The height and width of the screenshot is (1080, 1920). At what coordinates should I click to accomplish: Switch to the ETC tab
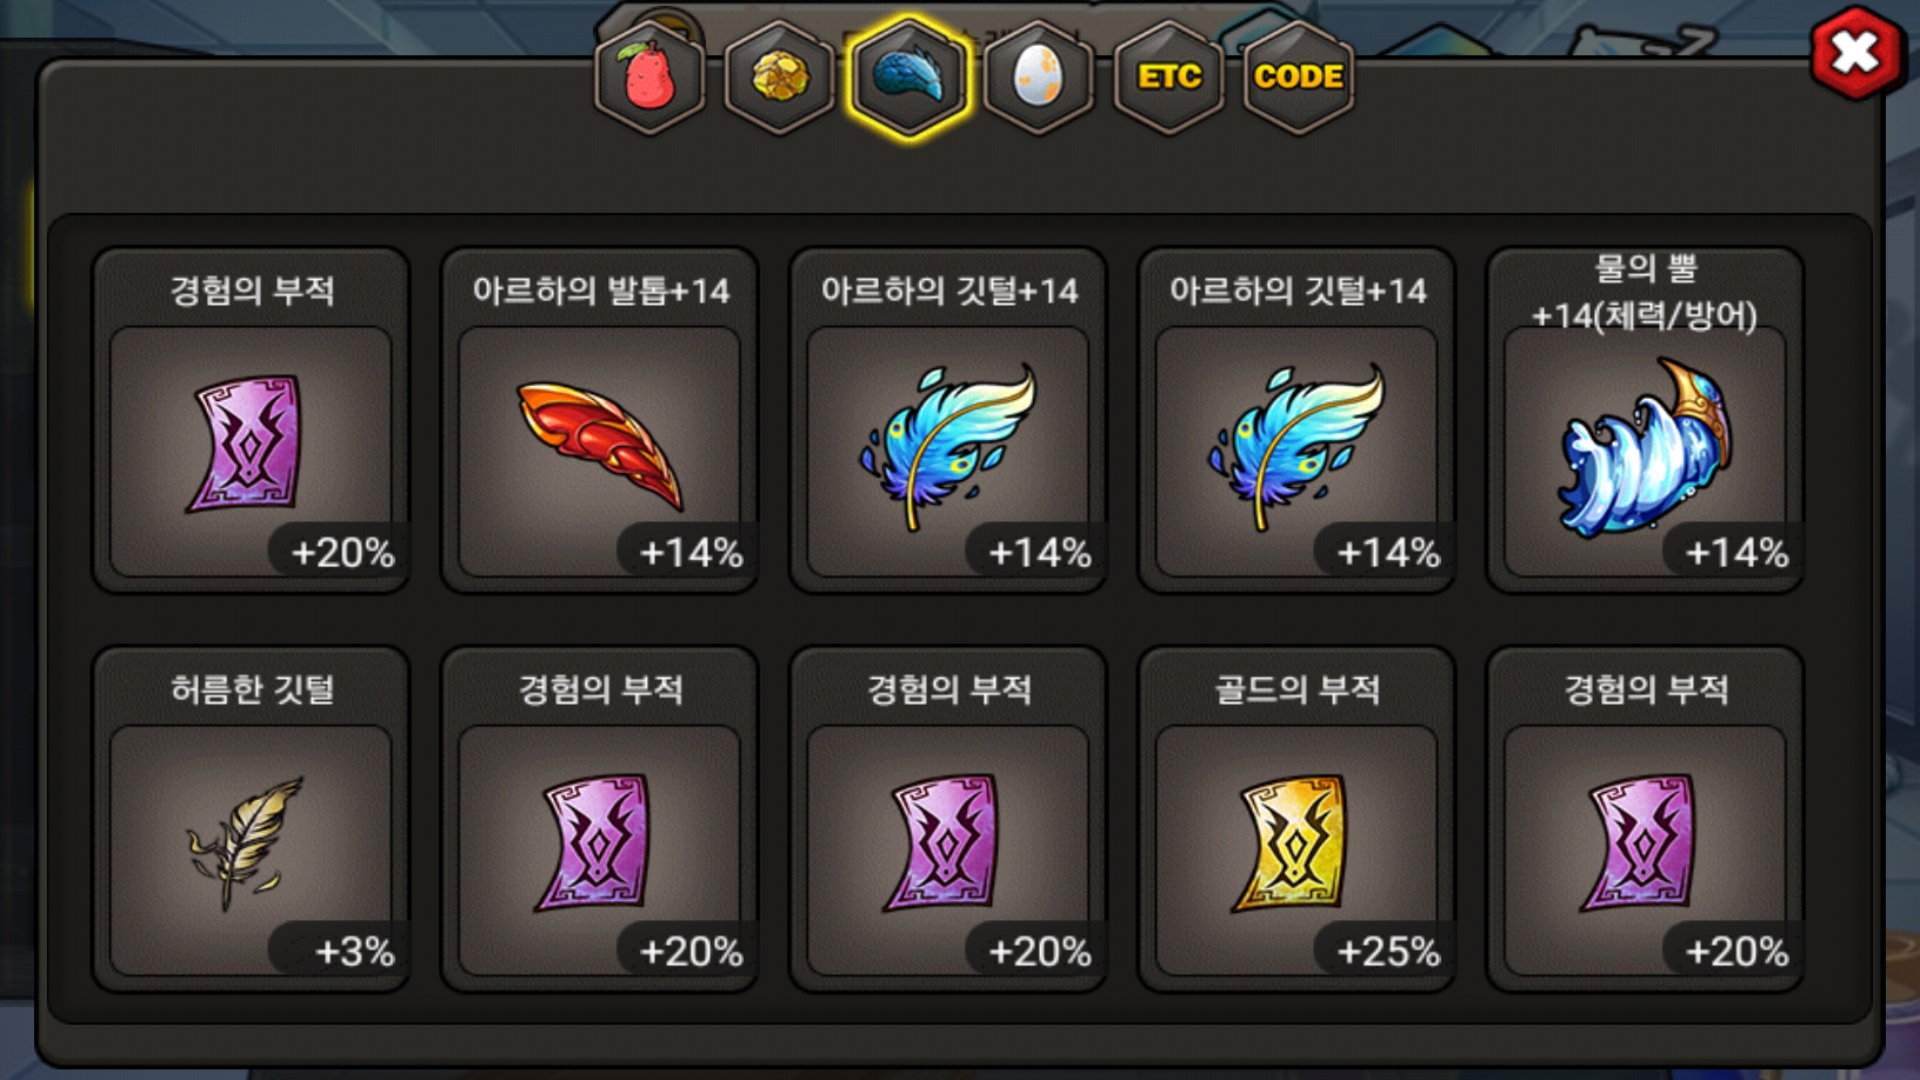[1169, 77]
